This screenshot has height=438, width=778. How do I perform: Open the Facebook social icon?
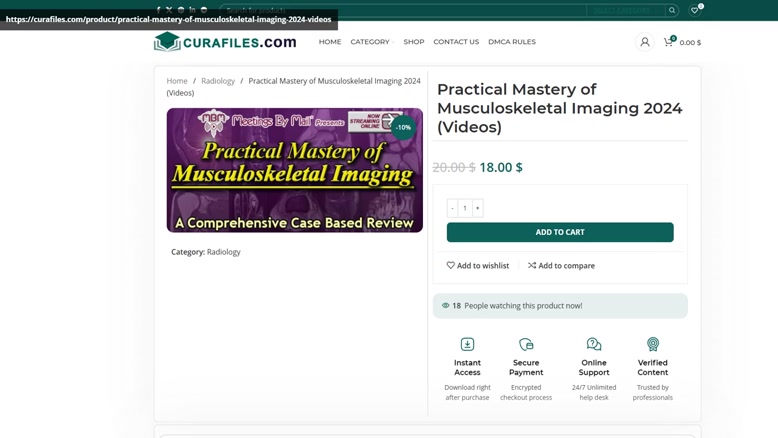coord(158,10)
